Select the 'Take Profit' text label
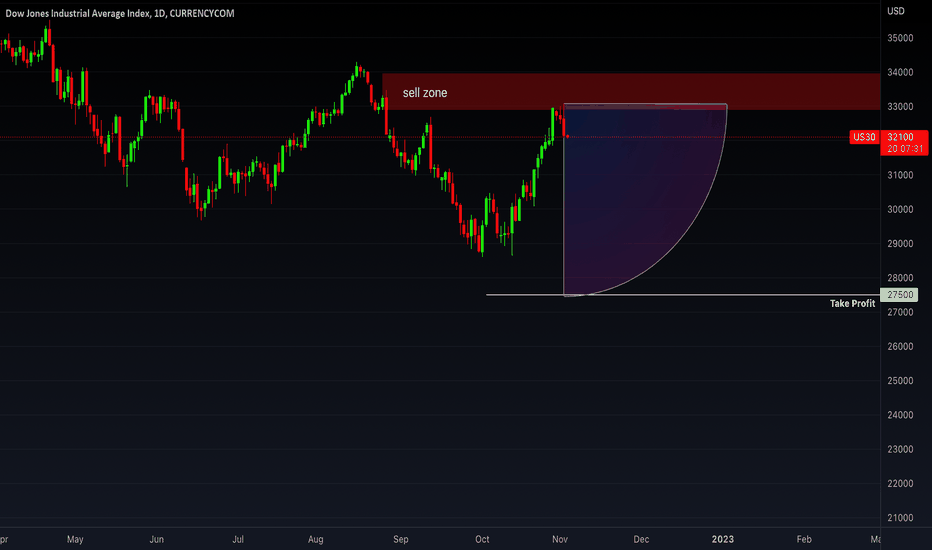932x550 pixels. [852, 303]
